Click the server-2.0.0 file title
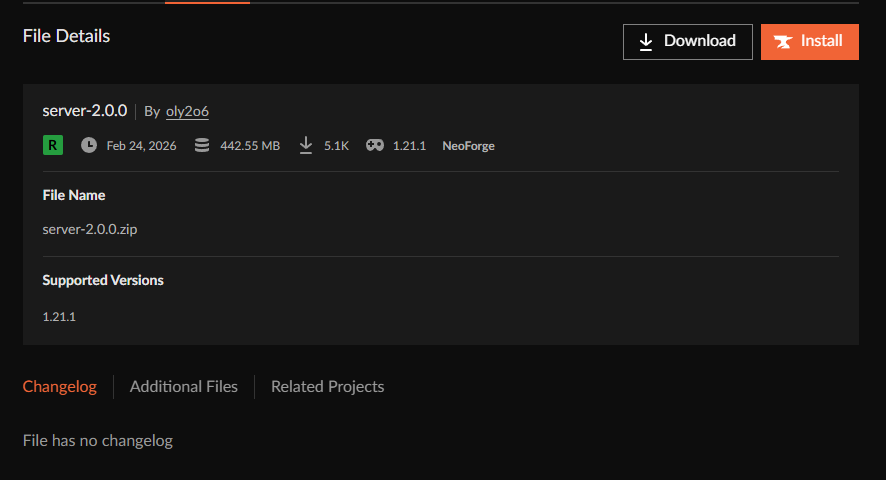This screenshot has width=886, height=480. pos(85,110)
